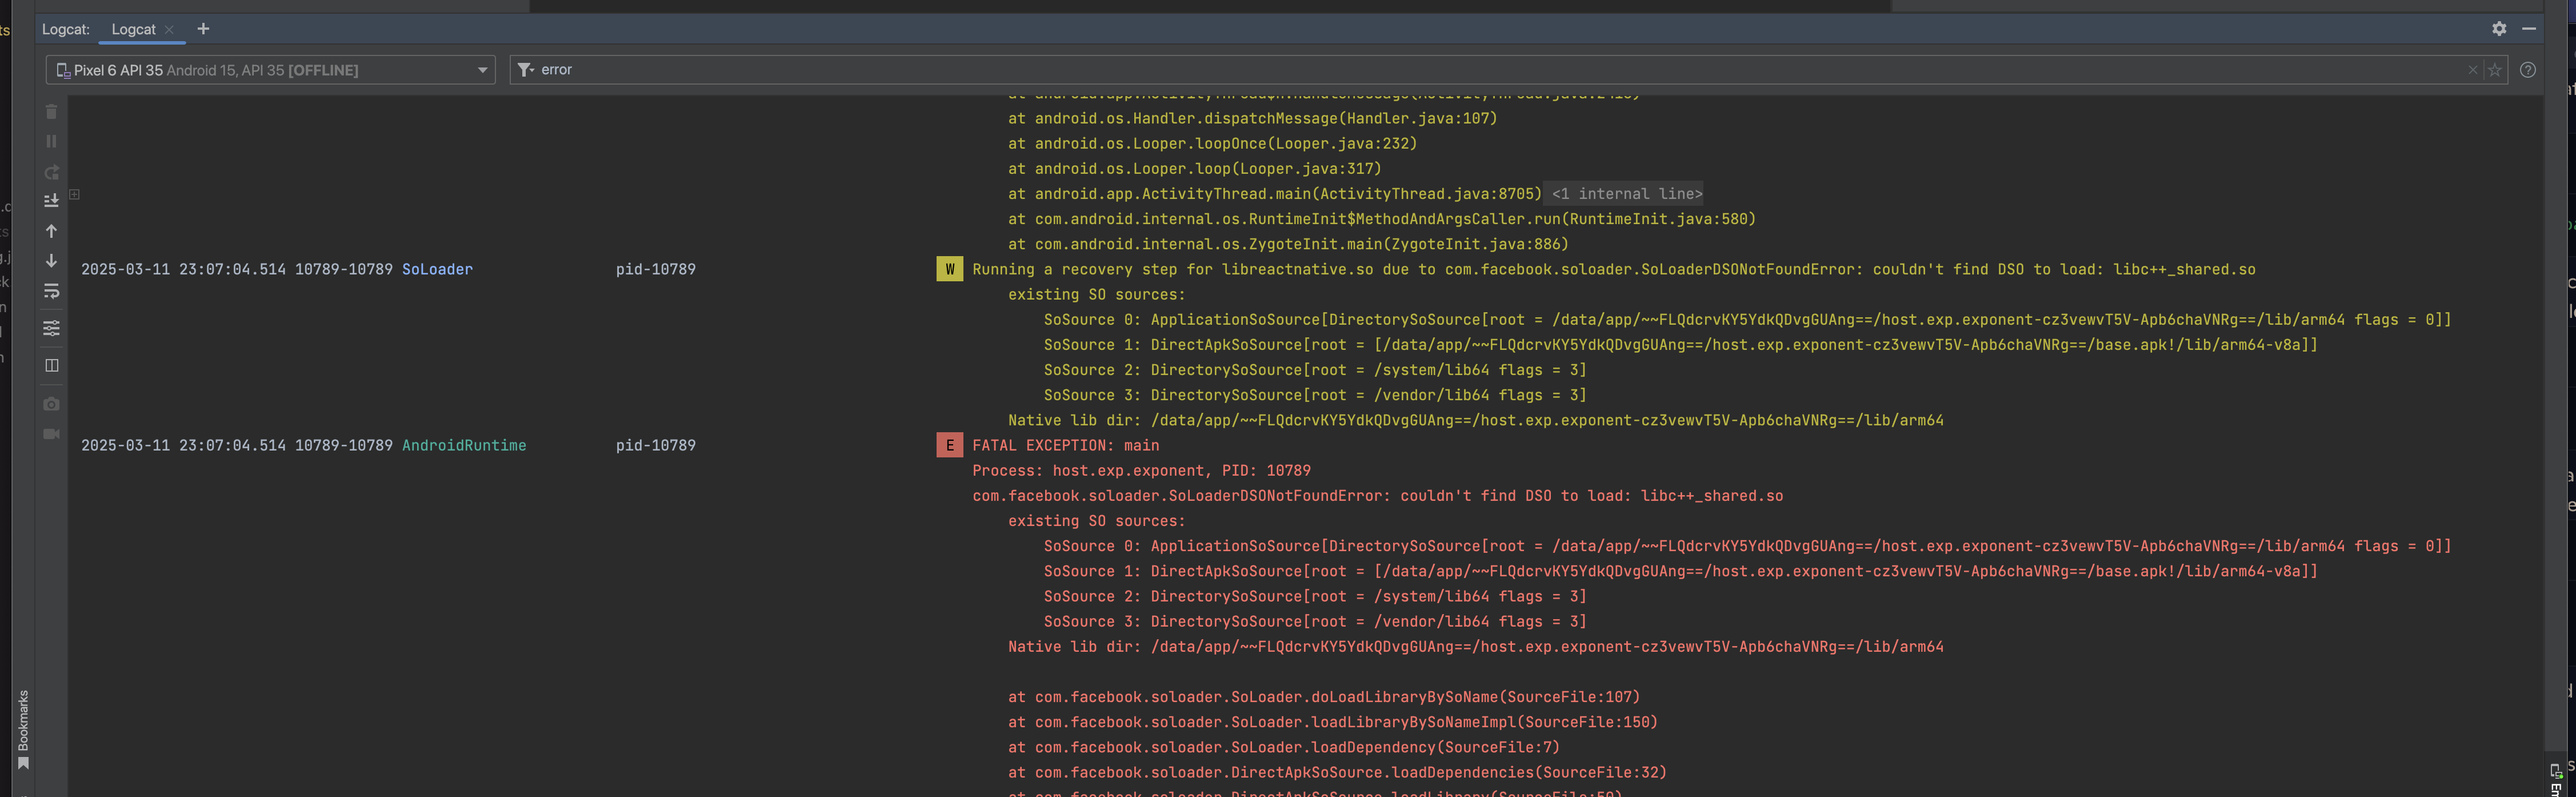Clear the 'error' filter text

[2472, 70]
